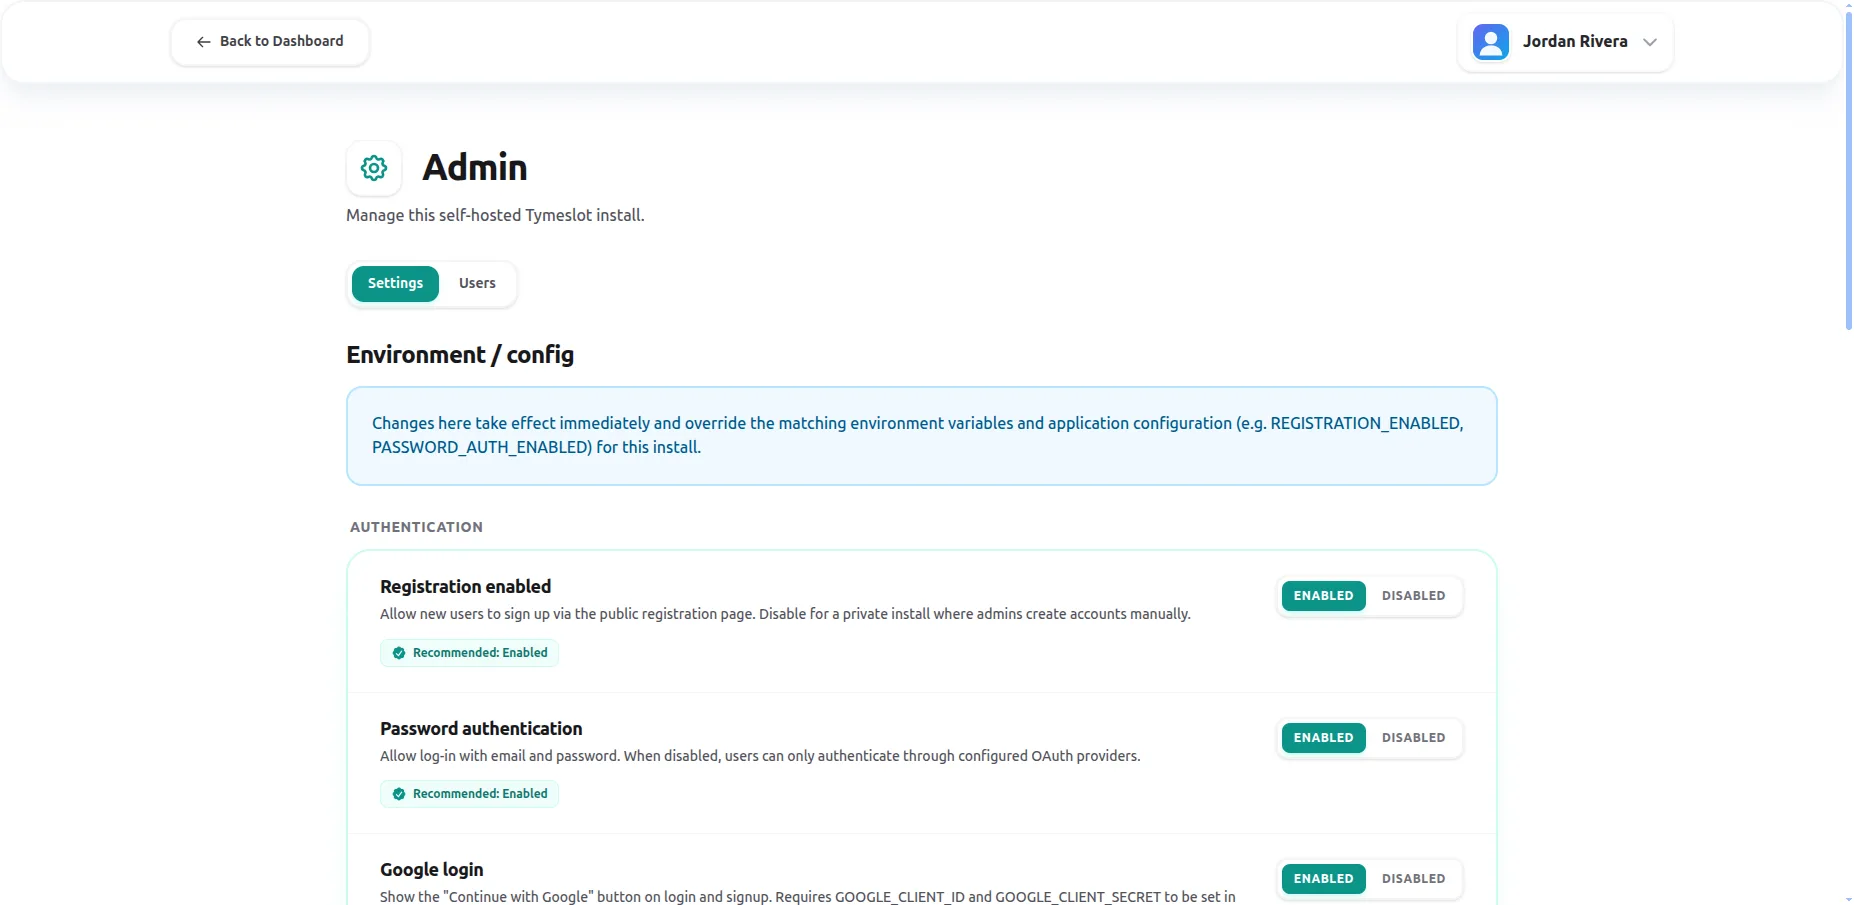Click the Password authentication title

click(x=481, y=729)
